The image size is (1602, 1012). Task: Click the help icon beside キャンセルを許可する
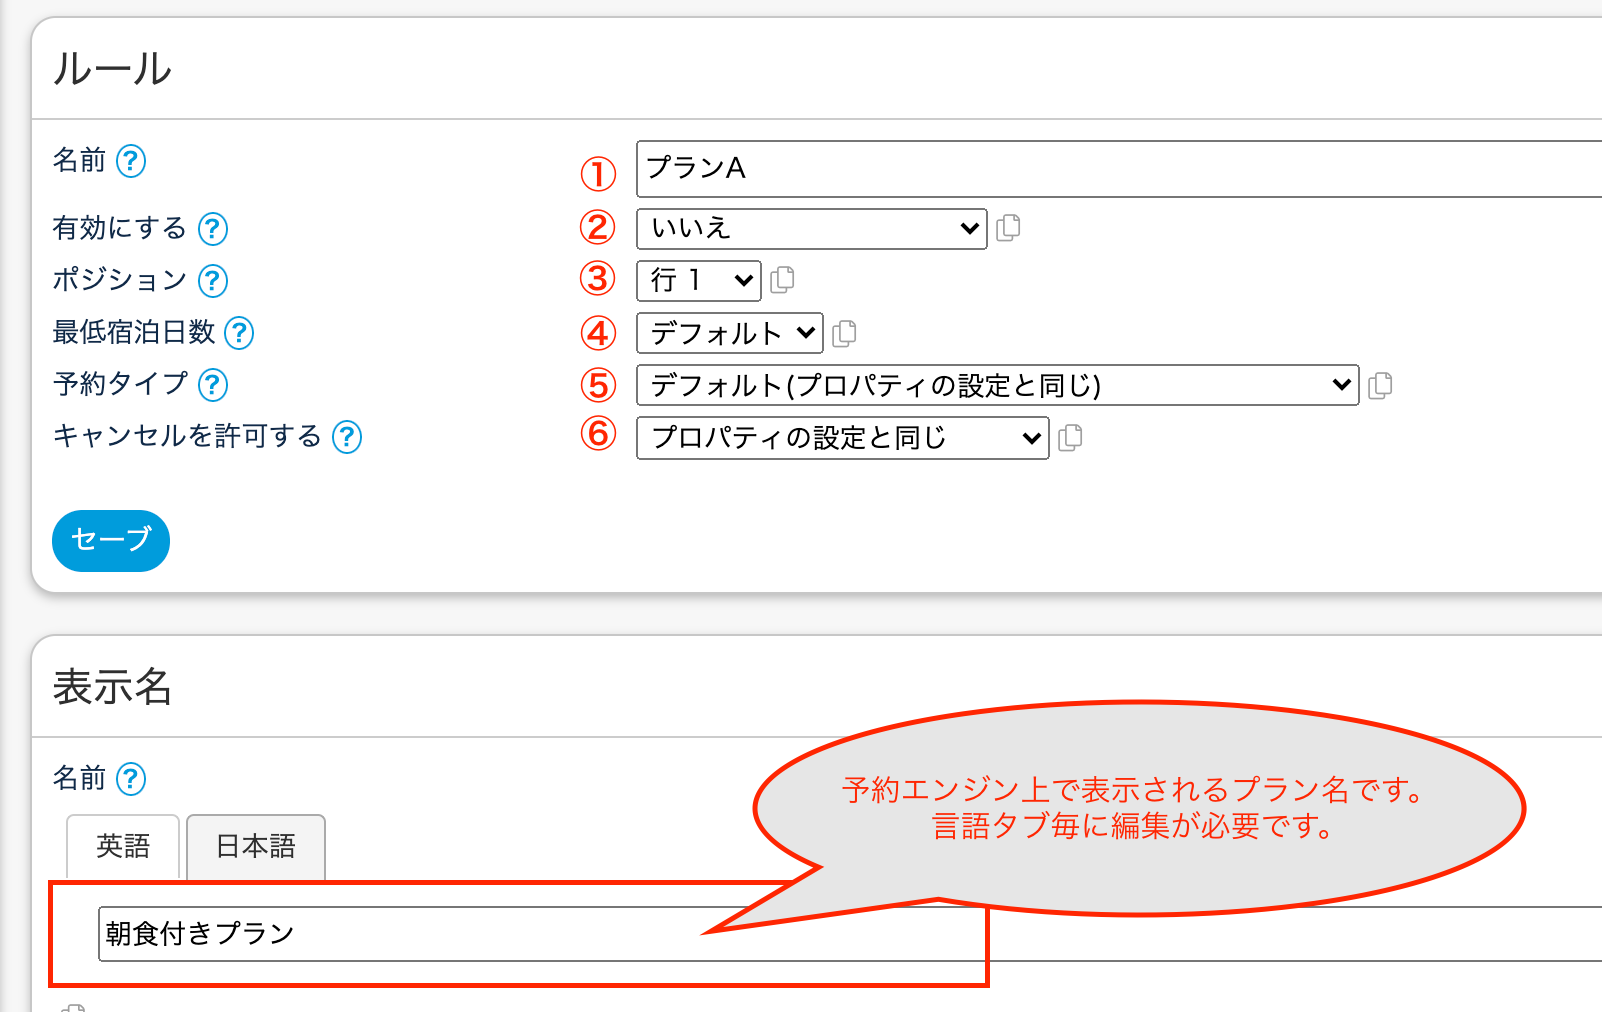[x=346, y=437]
